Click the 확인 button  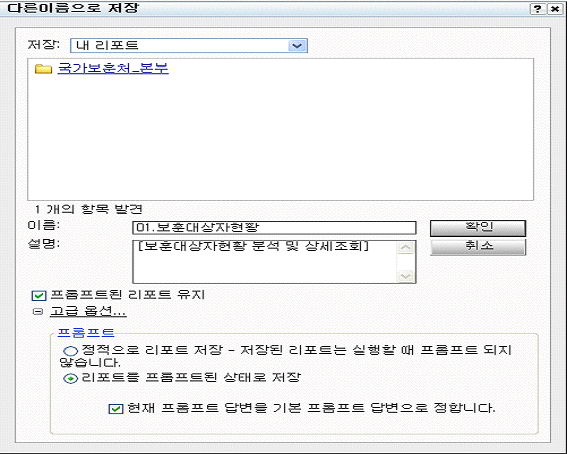point(478,228)
